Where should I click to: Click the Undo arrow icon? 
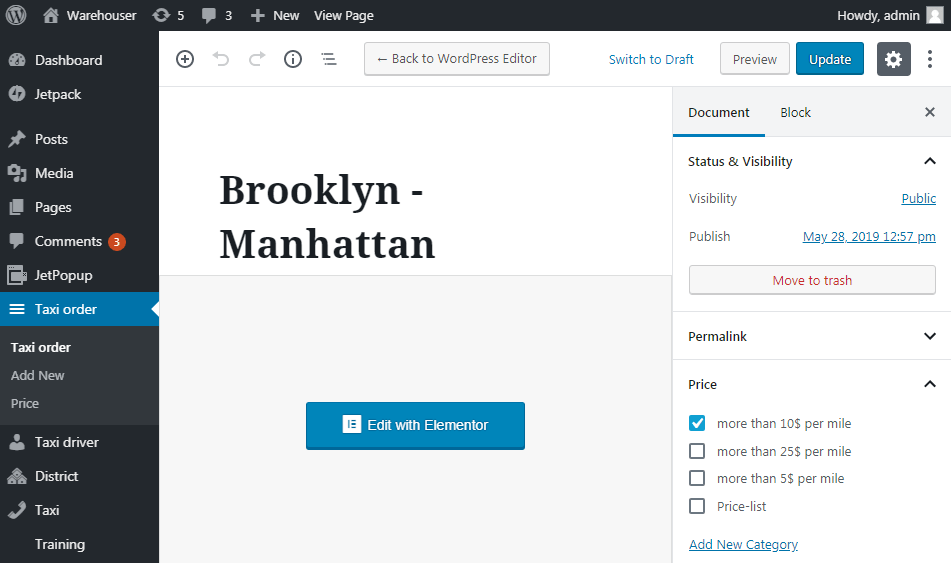tap(221, 59)
